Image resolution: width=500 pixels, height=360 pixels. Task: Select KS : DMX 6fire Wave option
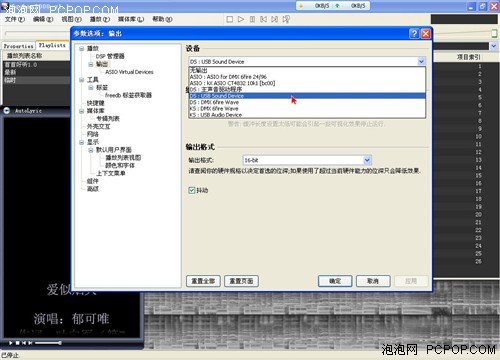(307, 108)
